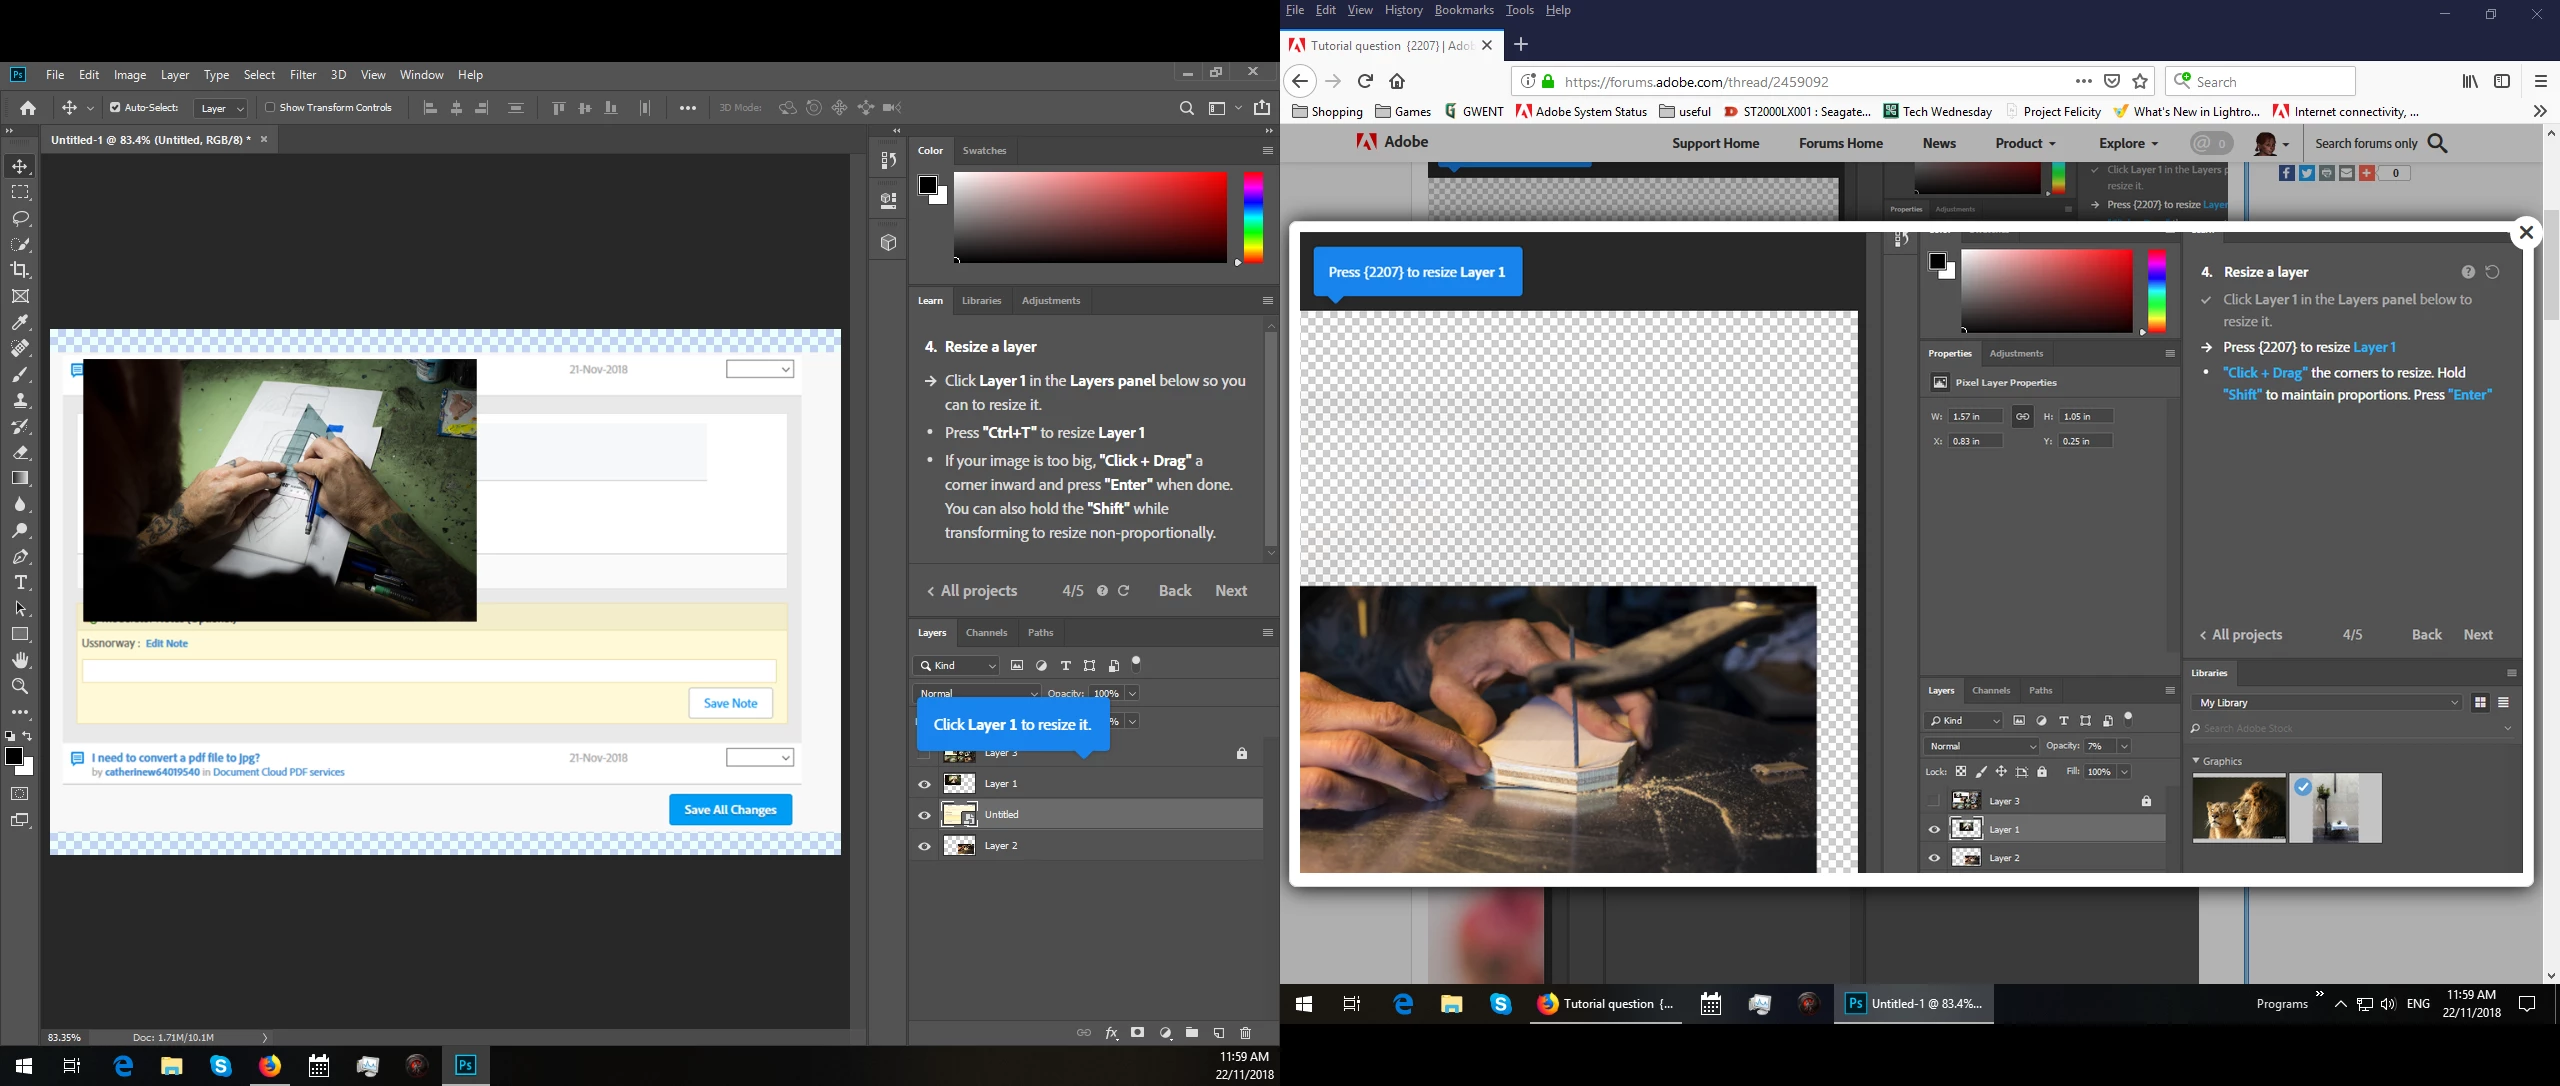Image resolution: width=2560 pixels, height=1086 pixels.
Task: Uncheck the Auto-Select checkbox
Action: point(115,107)
